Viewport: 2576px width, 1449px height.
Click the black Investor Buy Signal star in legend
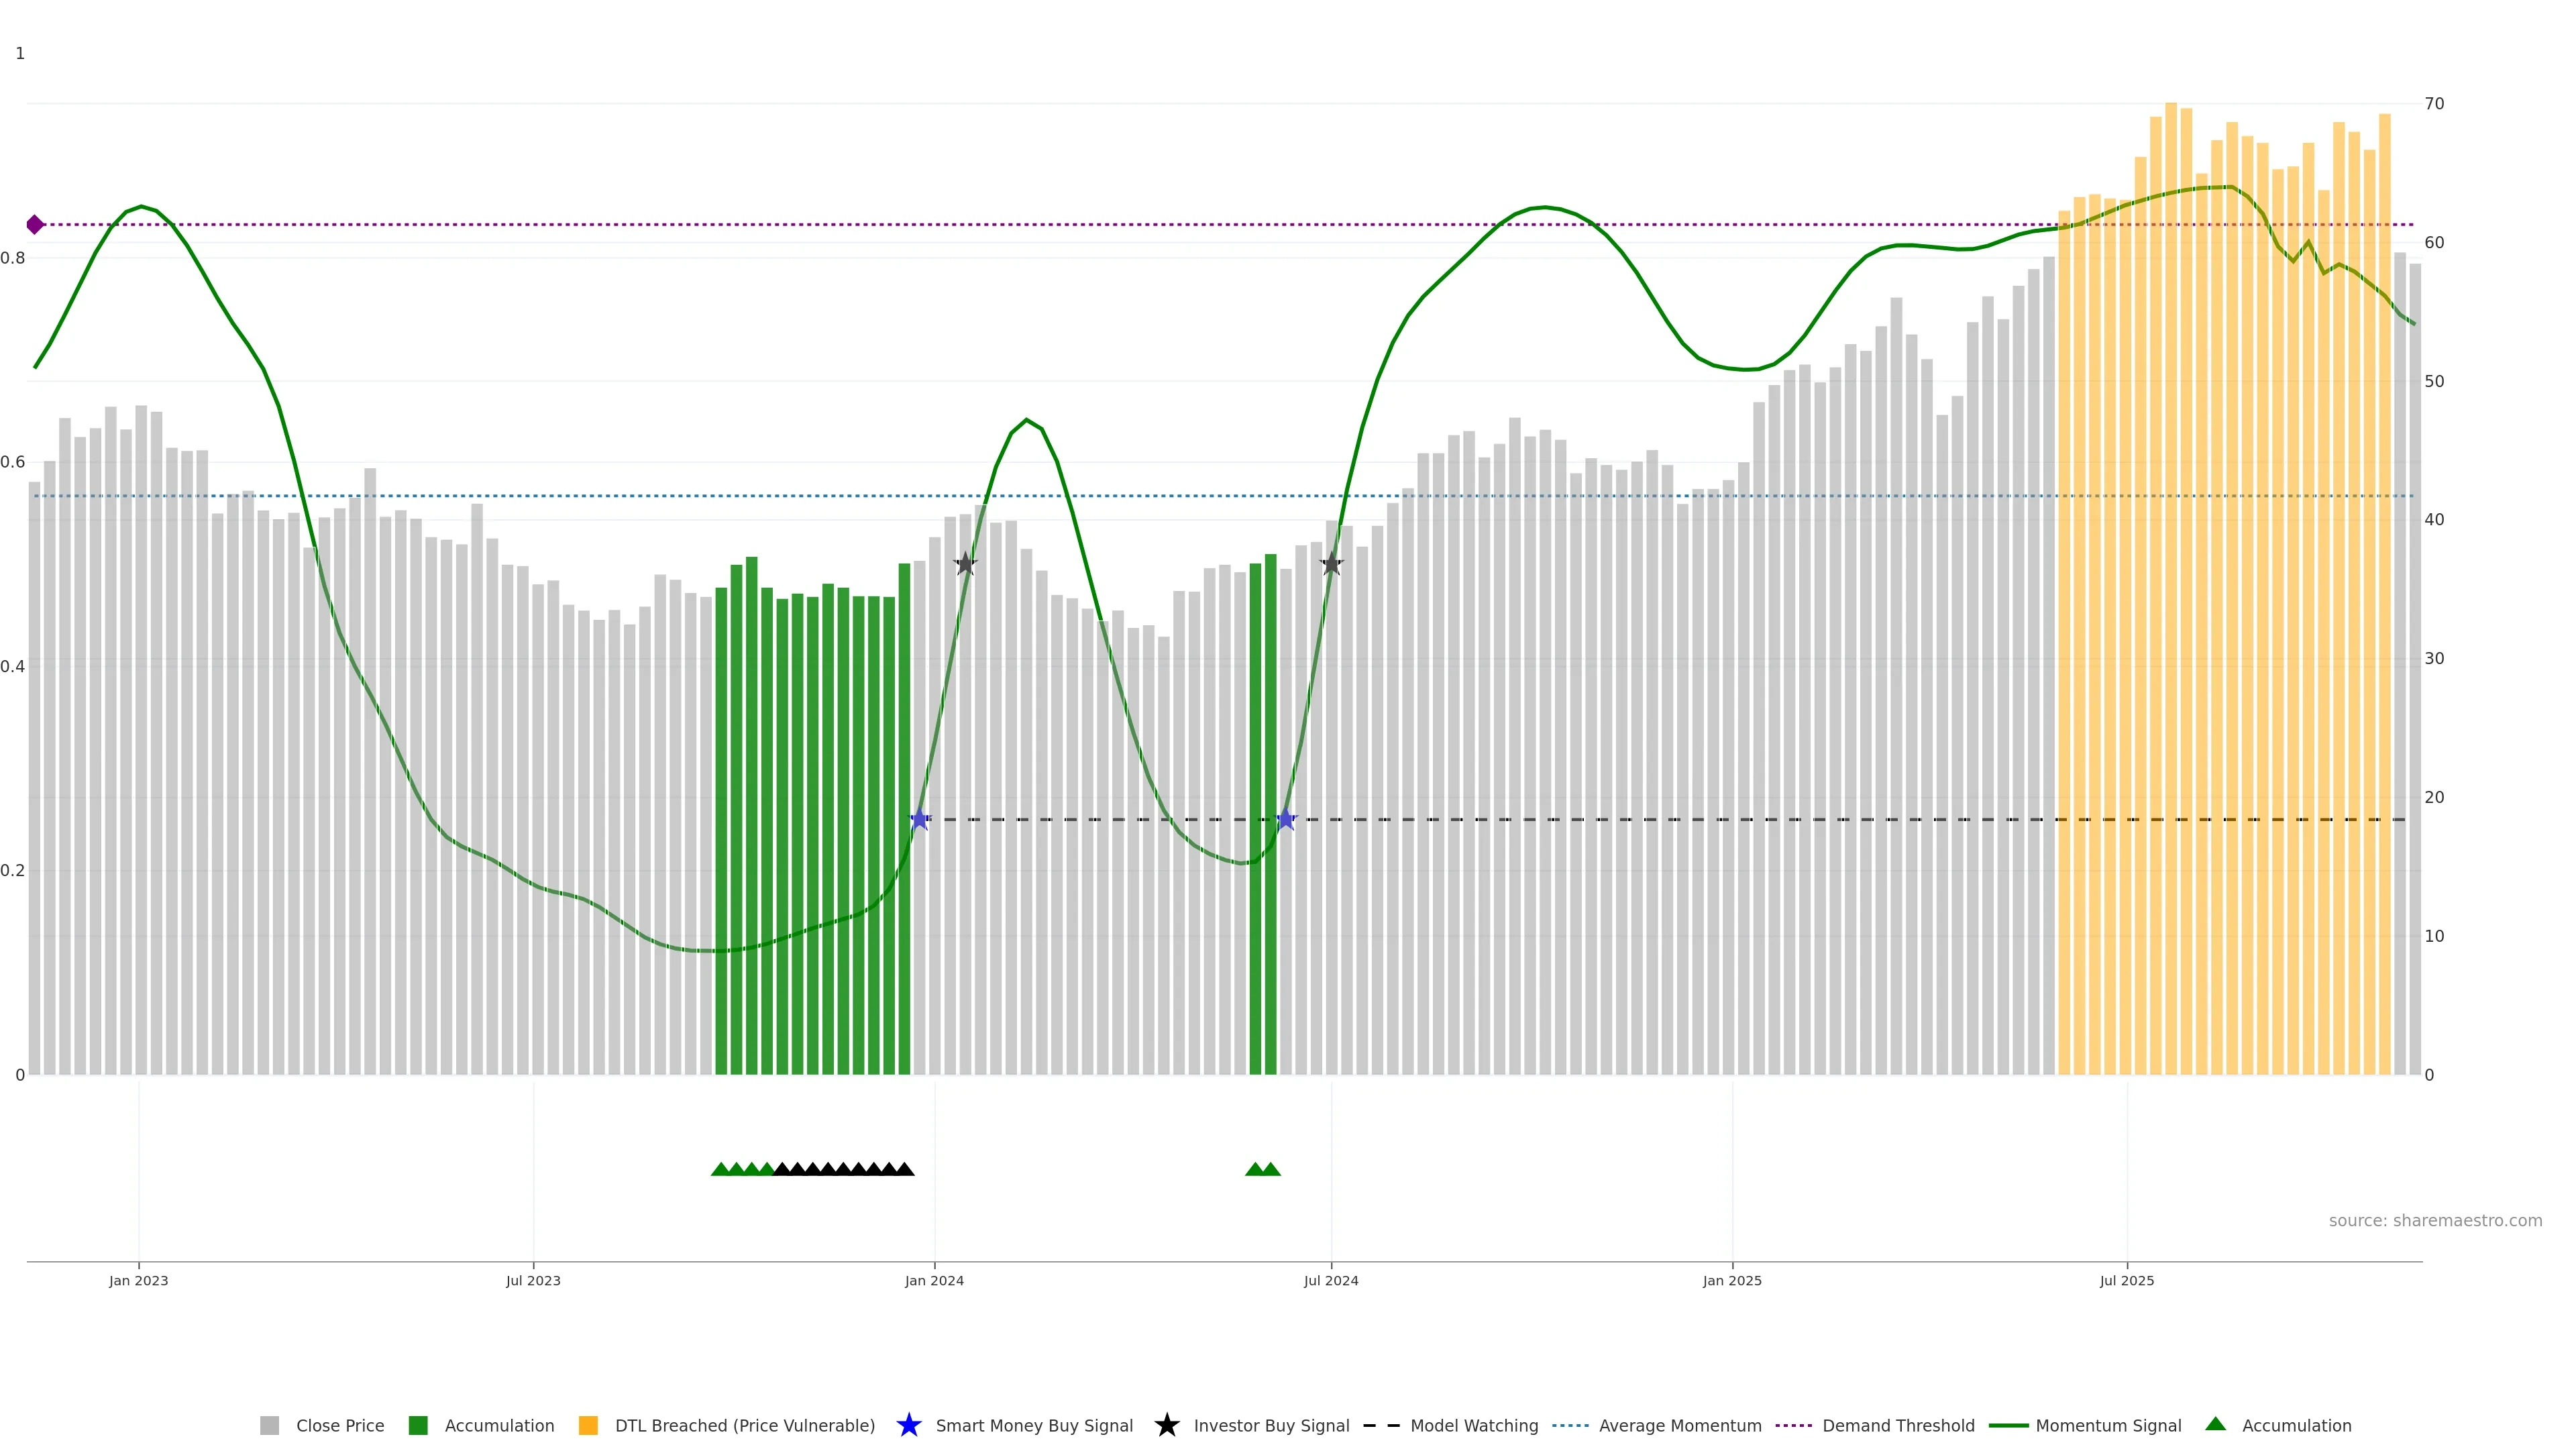coord(1166,1425)
